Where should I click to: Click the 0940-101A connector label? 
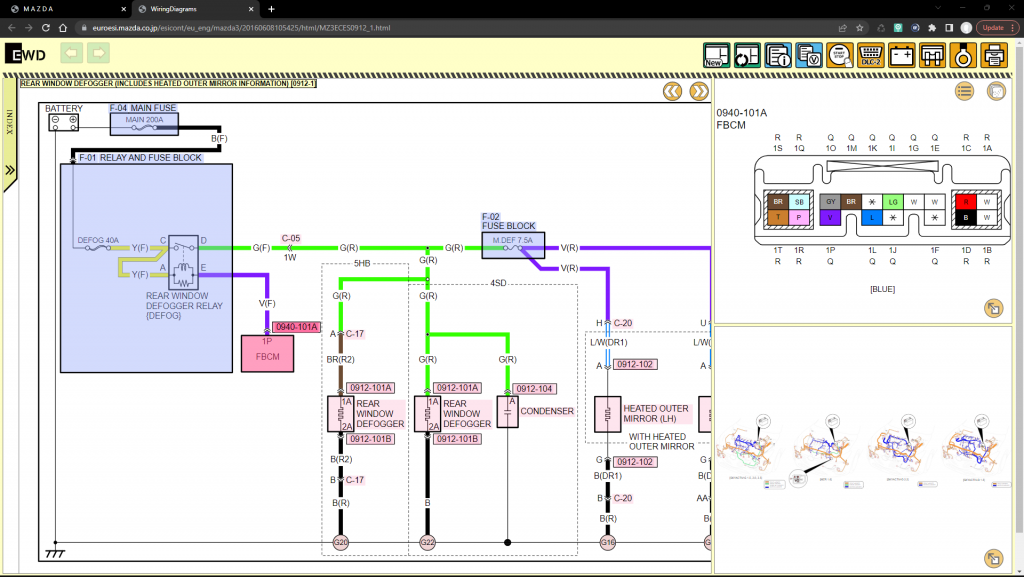tap(296, 327)
